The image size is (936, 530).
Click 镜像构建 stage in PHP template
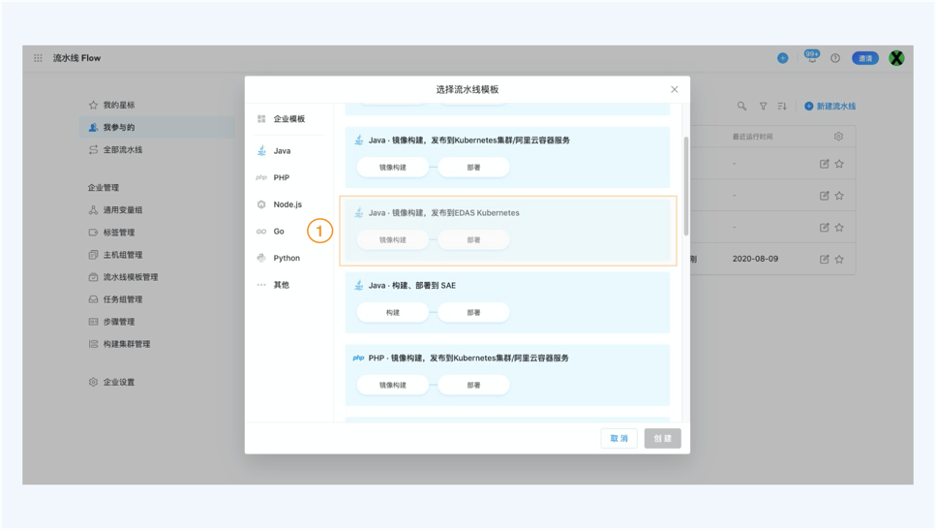pos(393,385)
